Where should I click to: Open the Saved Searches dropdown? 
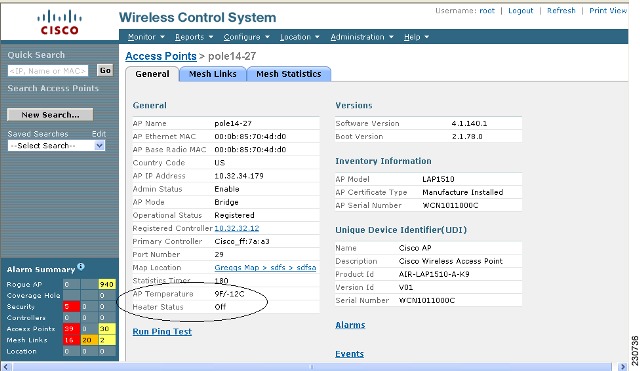point(56,146)
